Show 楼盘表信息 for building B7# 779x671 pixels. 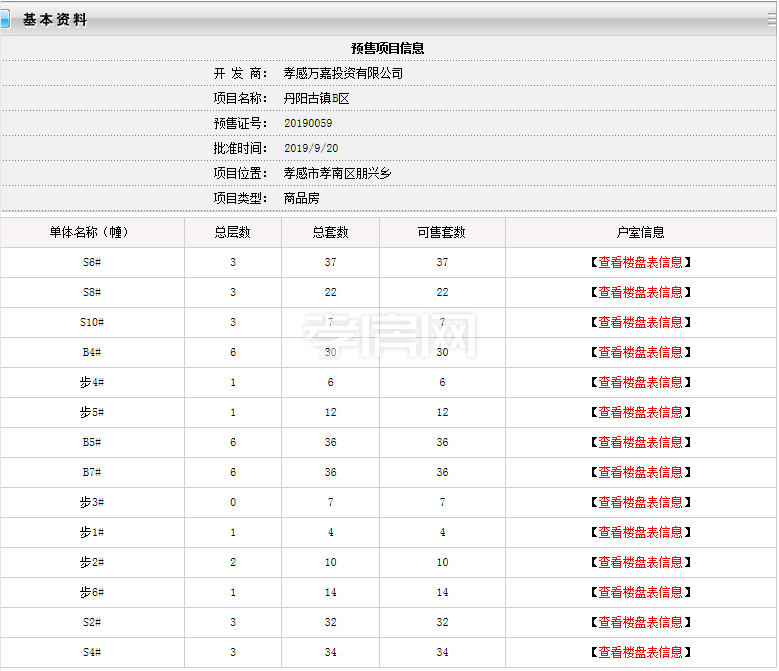point(640,472)
